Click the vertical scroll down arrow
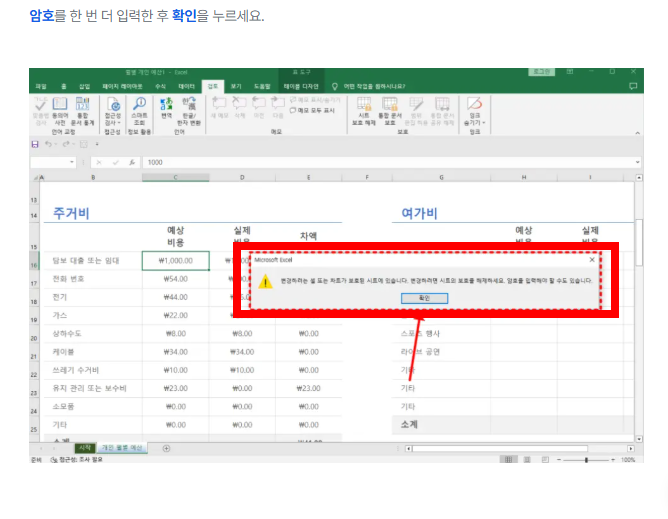This screenshot has width=668, height=519. [639, 439]
